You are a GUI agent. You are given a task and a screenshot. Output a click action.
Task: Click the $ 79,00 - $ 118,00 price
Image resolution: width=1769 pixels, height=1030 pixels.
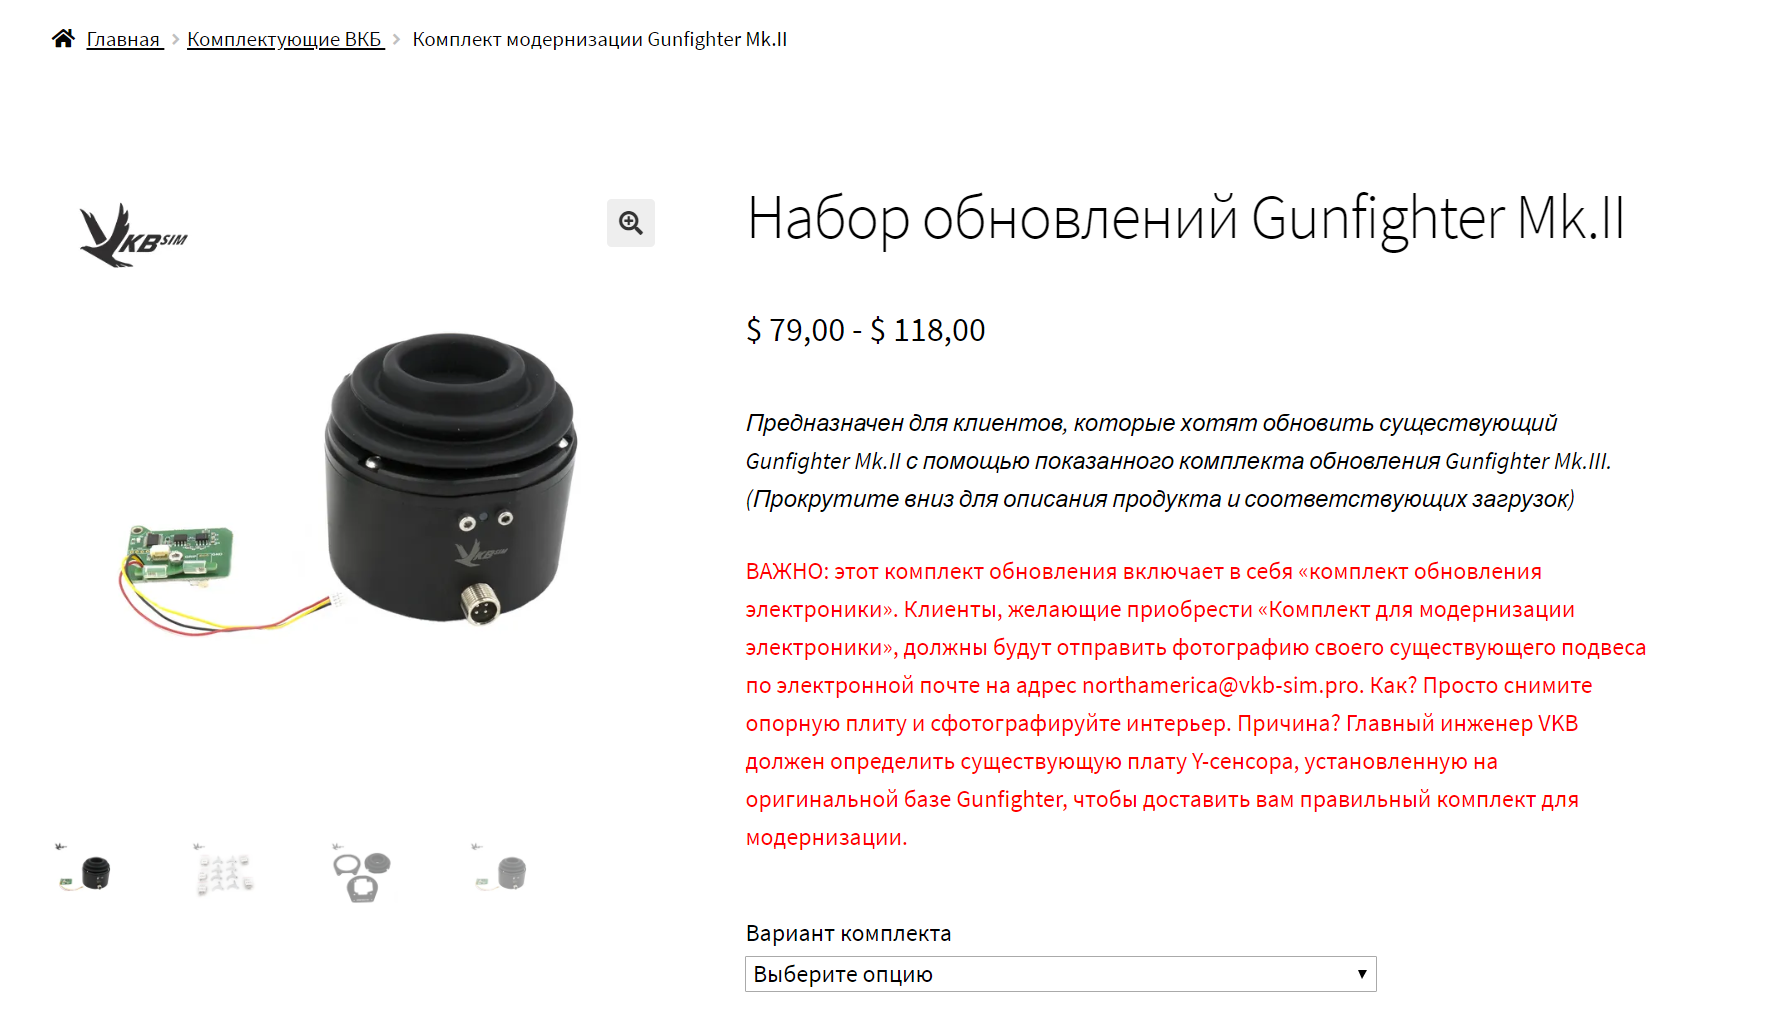(865, 330)
